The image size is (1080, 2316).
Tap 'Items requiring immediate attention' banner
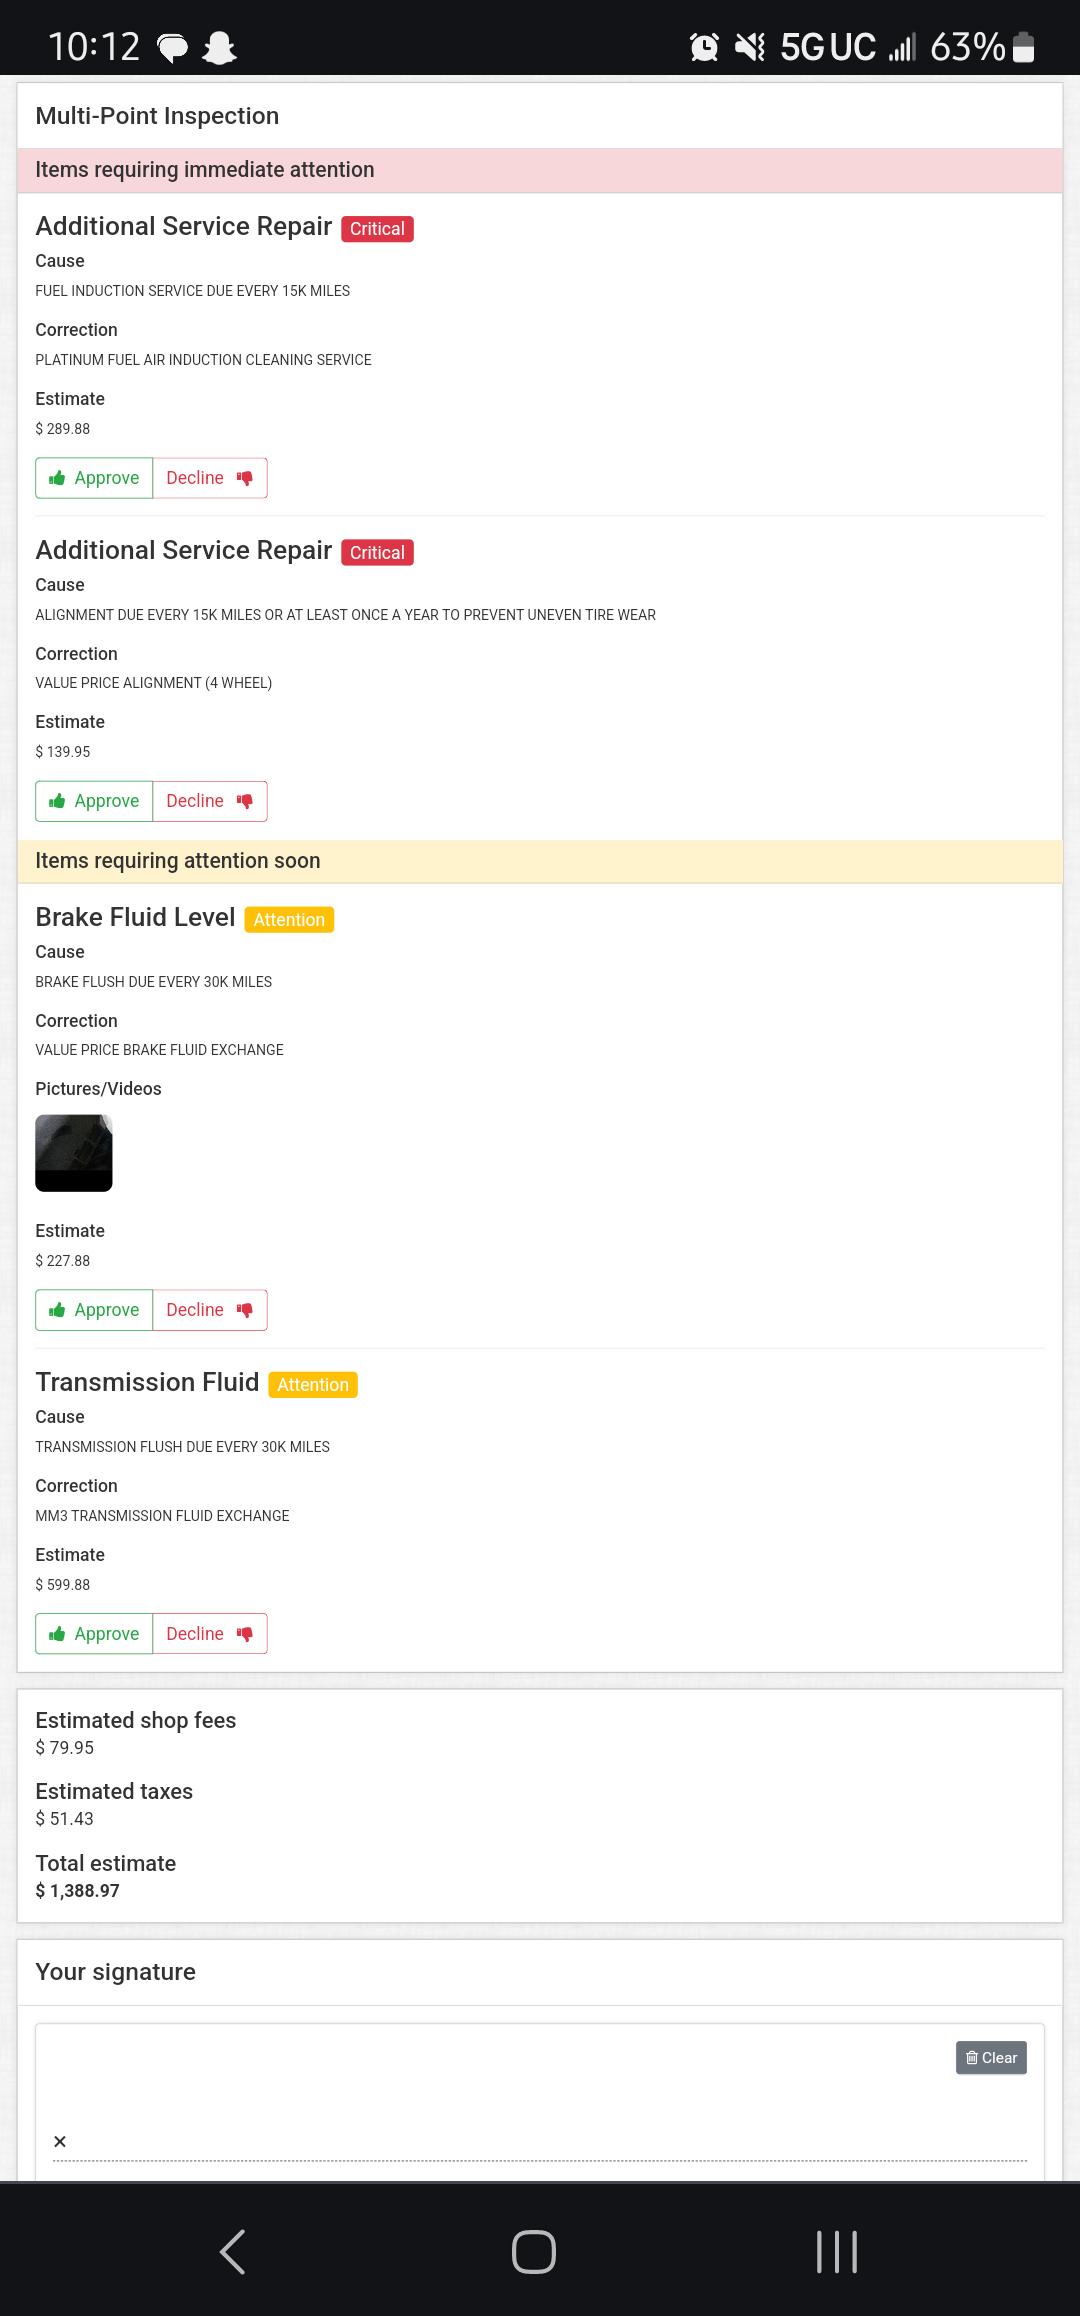[x=540, y=170]
